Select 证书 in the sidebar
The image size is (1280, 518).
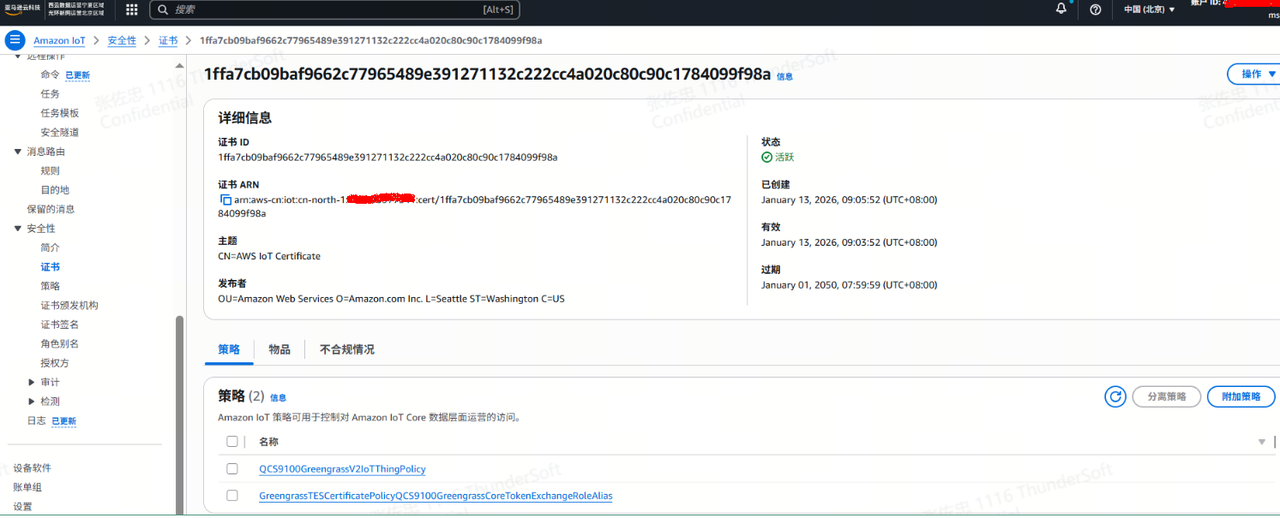pyautogui.click(x=50, y=267)
